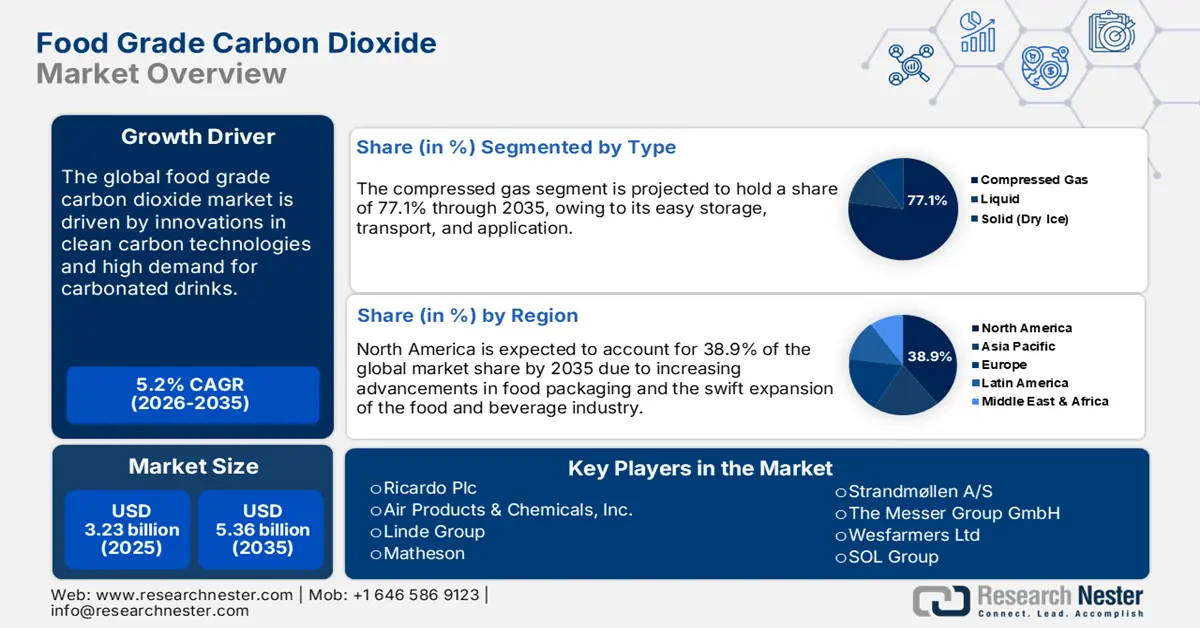Click the Latin America legend color square
Image resolution: width=1200 pixels, height=628 pixels.
coord(975,383)
